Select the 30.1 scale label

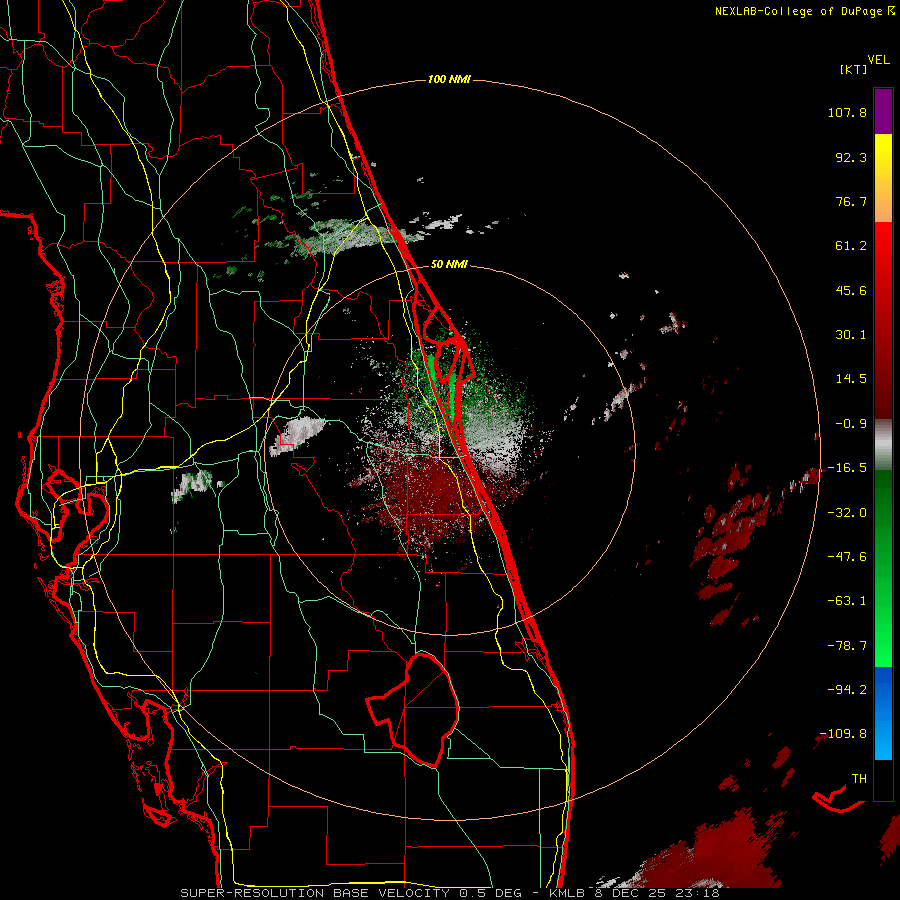tap(851, 335)
